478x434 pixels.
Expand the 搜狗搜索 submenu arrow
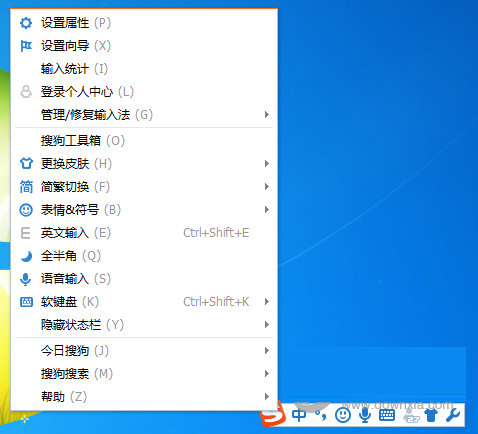pos(266,374)
